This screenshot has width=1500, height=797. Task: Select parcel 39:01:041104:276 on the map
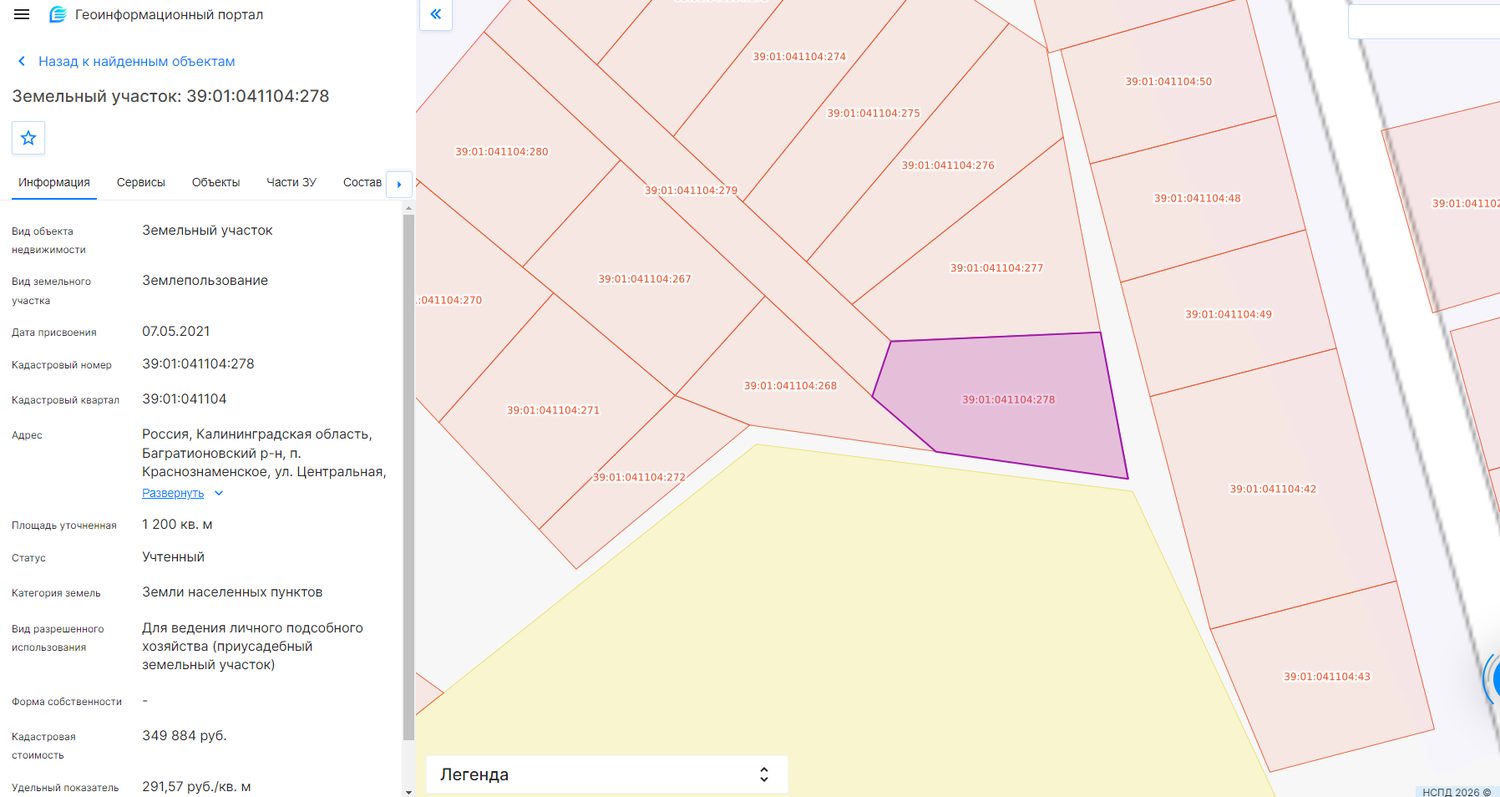948,166
